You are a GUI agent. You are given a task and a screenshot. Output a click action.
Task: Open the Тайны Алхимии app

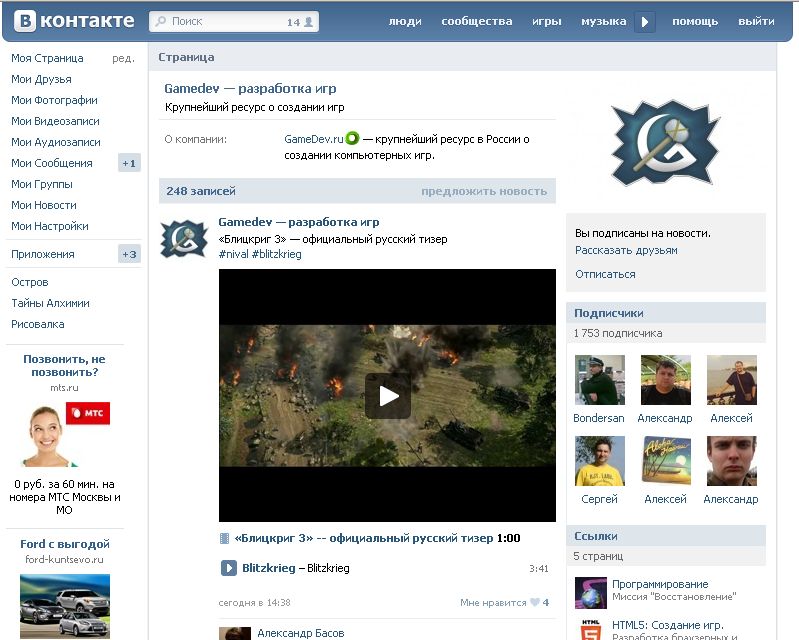[x=50, y=303]
